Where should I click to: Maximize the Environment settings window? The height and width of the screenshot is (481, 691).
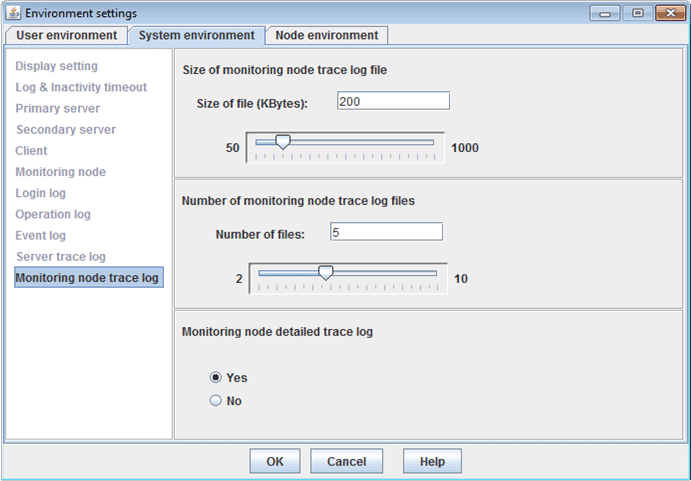(x=637, y=13)
